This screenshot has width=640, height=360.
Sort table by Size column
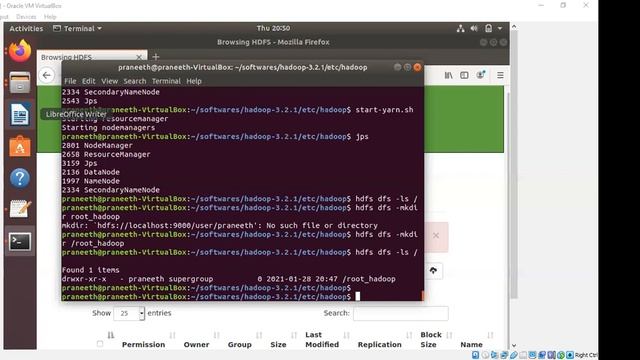[x=278, y=344]
